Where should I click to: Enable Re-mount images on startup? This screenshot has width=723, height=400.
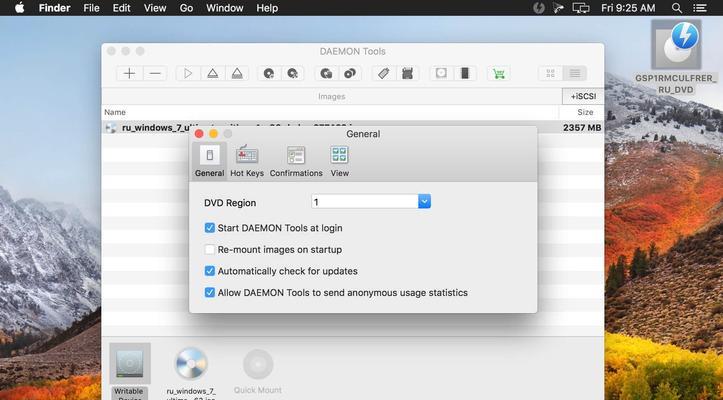[209, 250]
